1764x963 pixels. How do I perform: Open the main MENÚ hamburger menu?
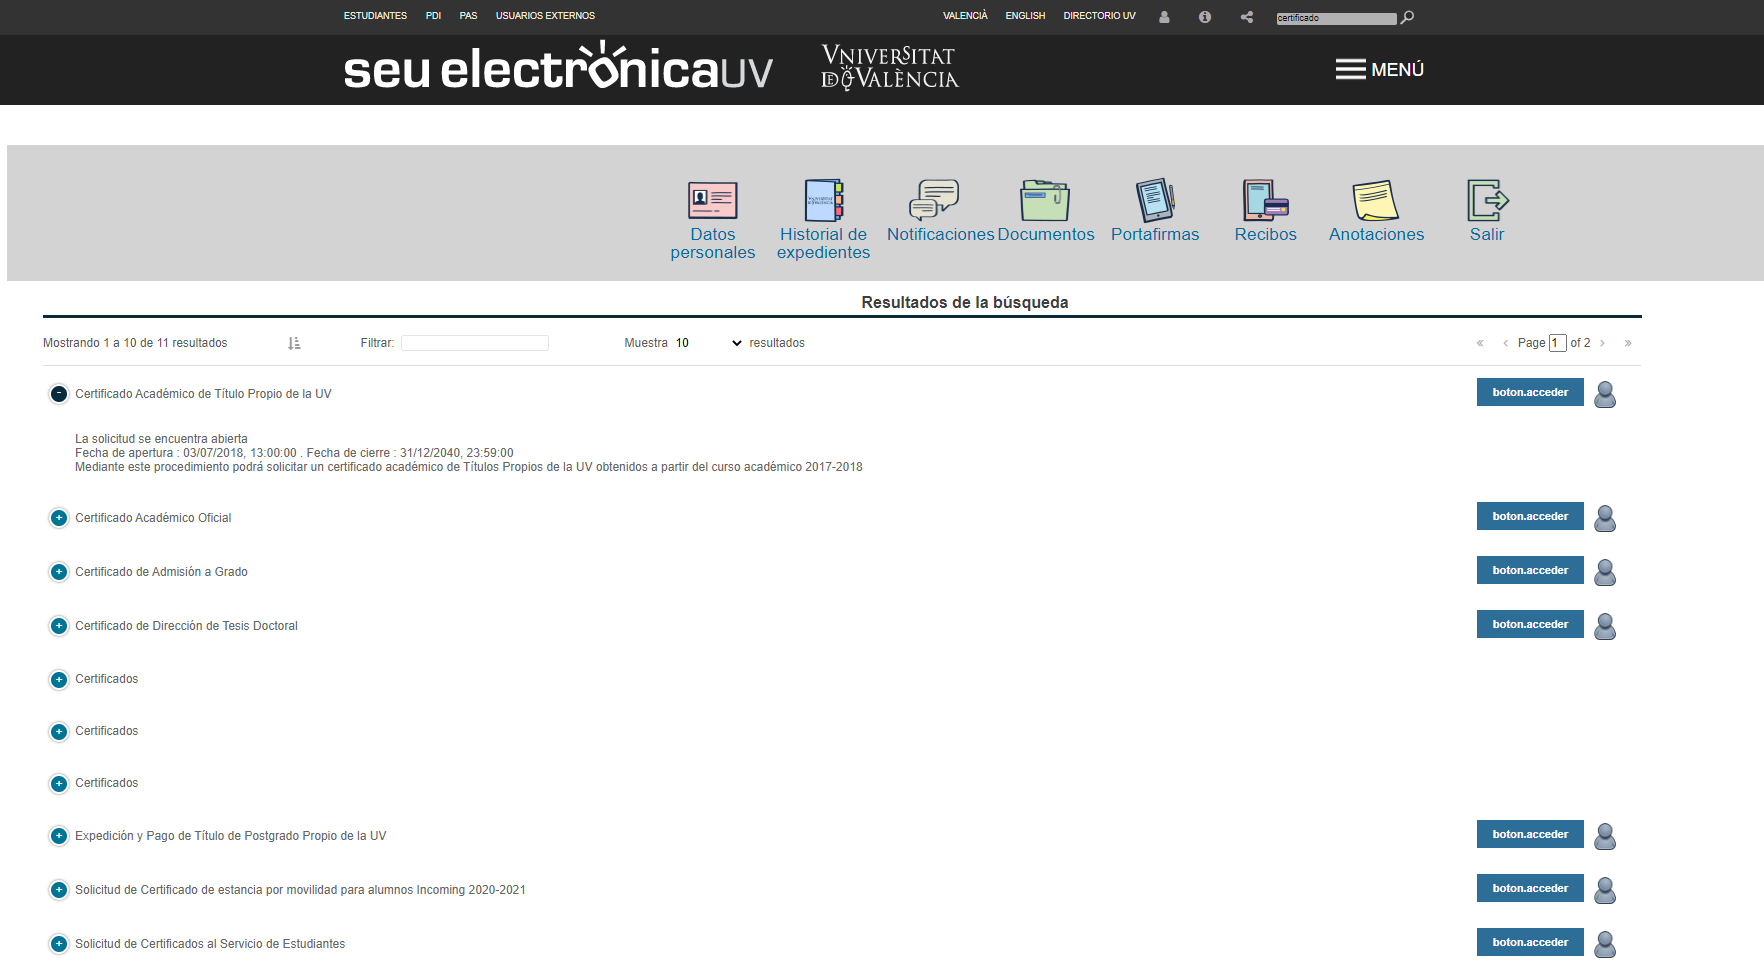click(x=1379, y=69)
